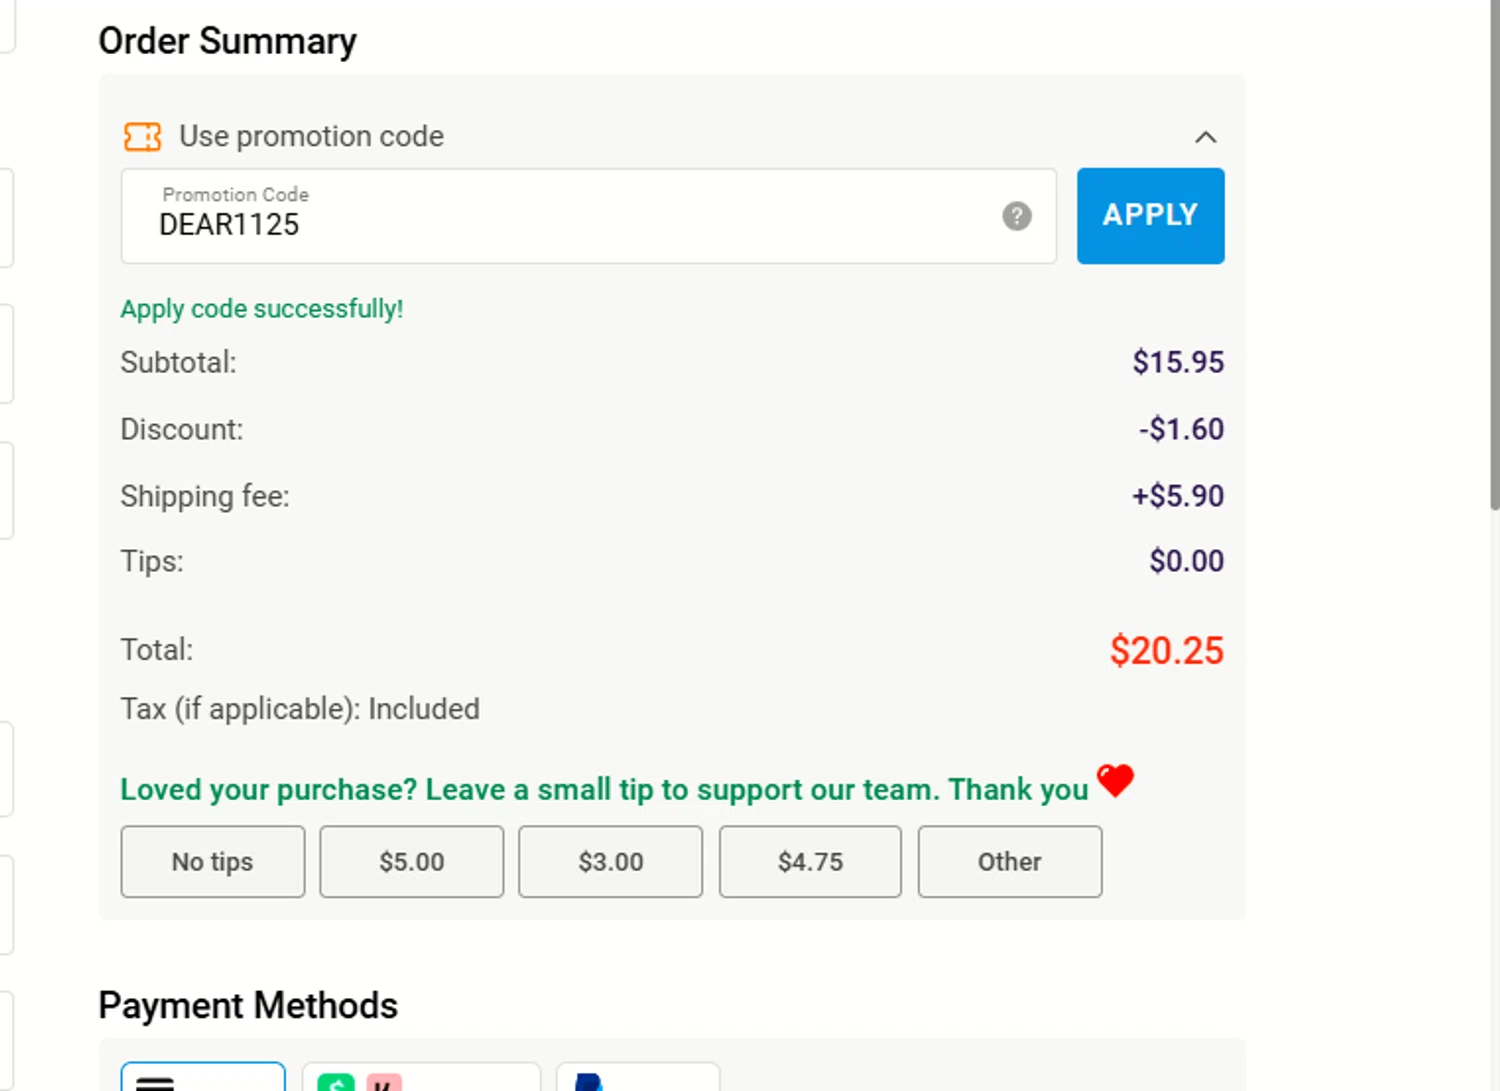Click the promotion coupon ticket icon
1500x1091 pixels.
[x=142, y=137]
